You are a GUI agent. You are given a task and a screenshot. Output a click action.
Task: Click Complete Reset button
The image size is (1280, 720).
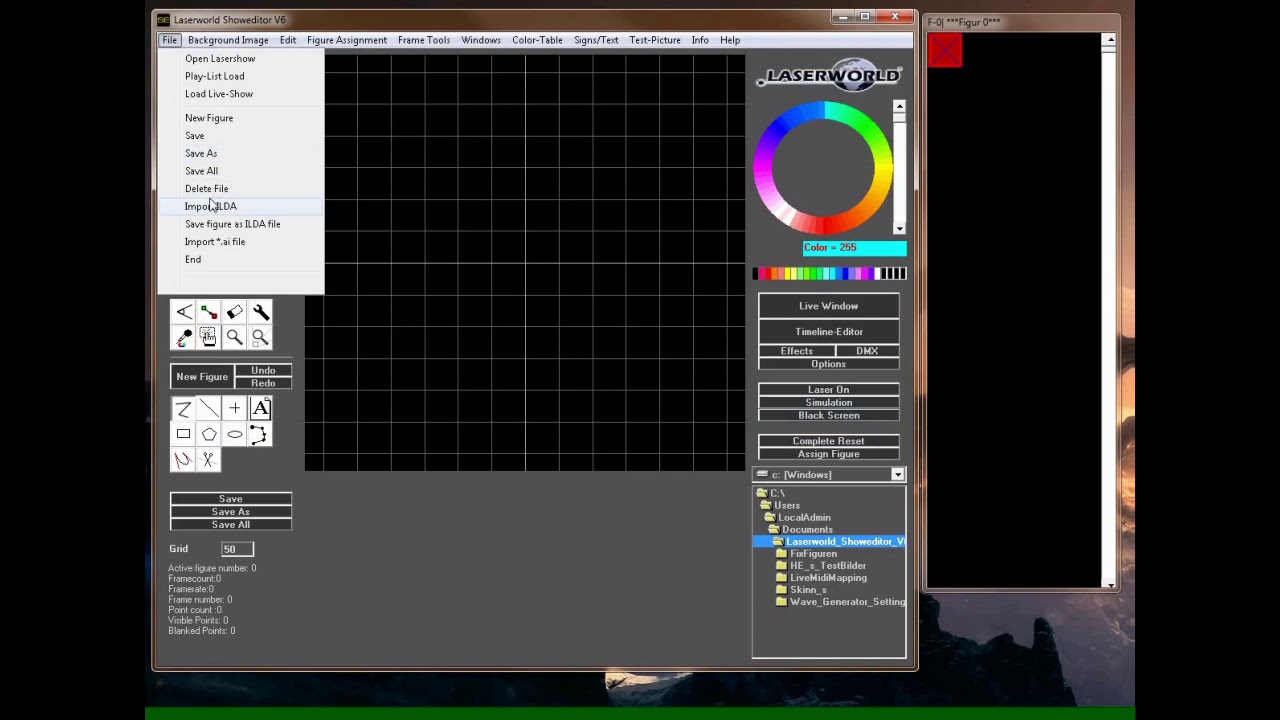point(829,441)
